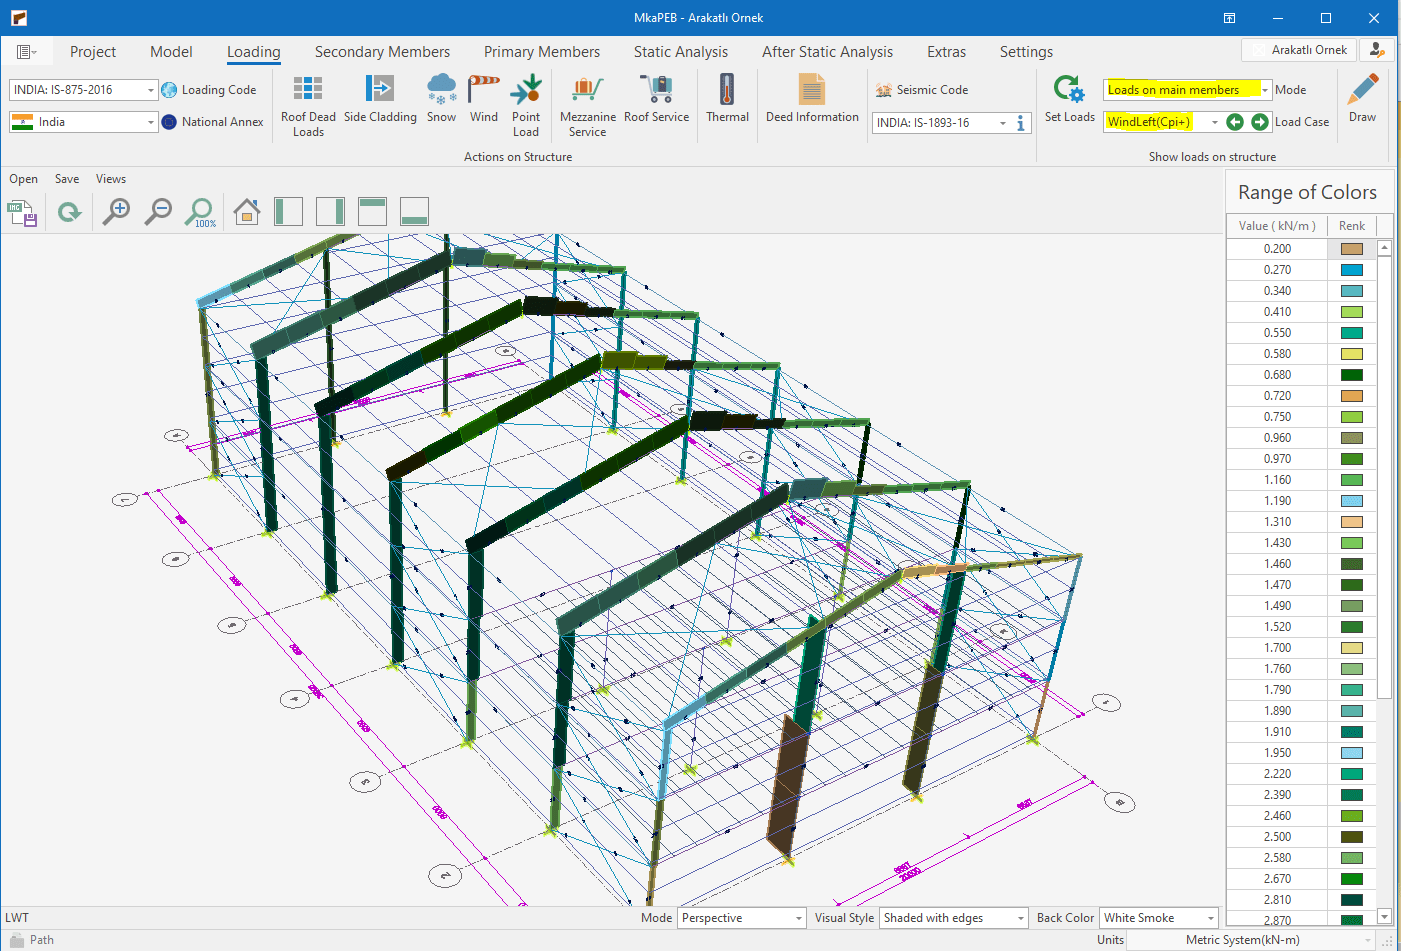Image resolution: width=1401 pixels, height=951 pixels.
Task: Switch to the Static Analysis tab
Action: pos(680,52)
